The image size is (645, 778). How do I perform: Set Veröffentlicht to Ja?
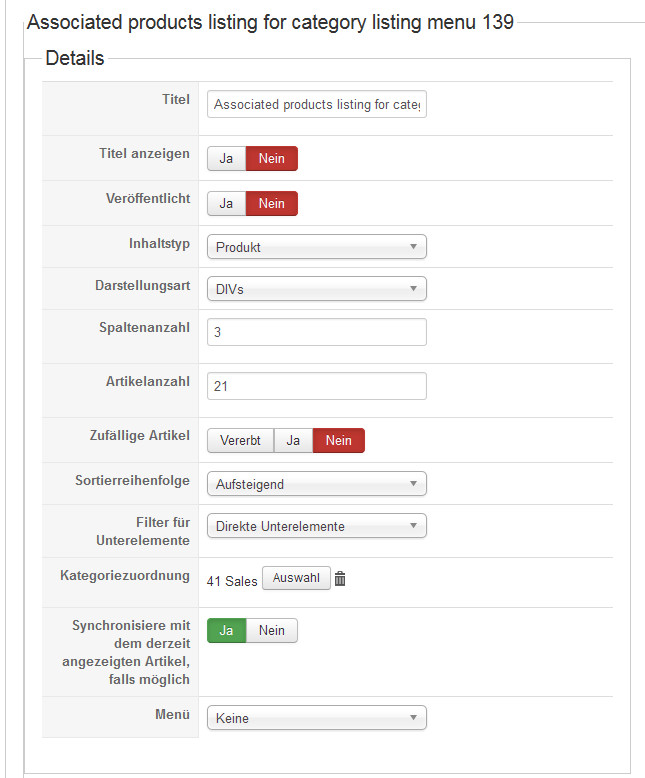tap(226, 203)
